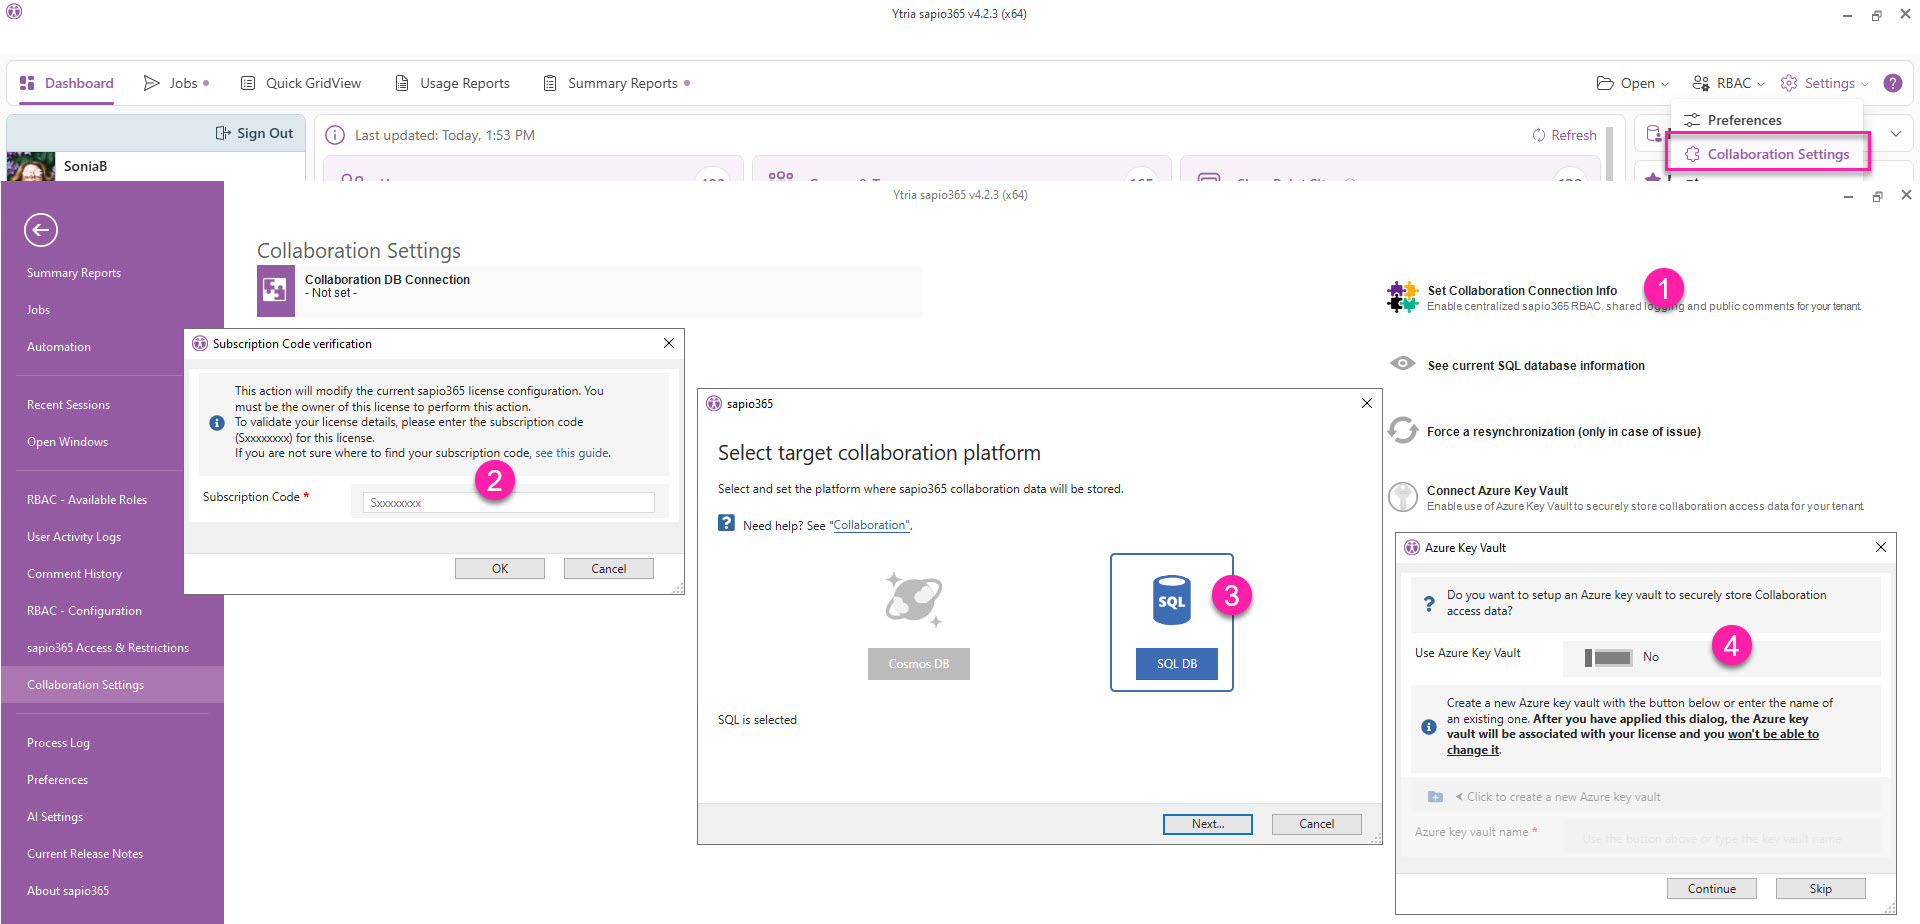This screenshot has height=924, width=1920.
Task: Focus the Subscription Code input field
Action: [509, 503]
